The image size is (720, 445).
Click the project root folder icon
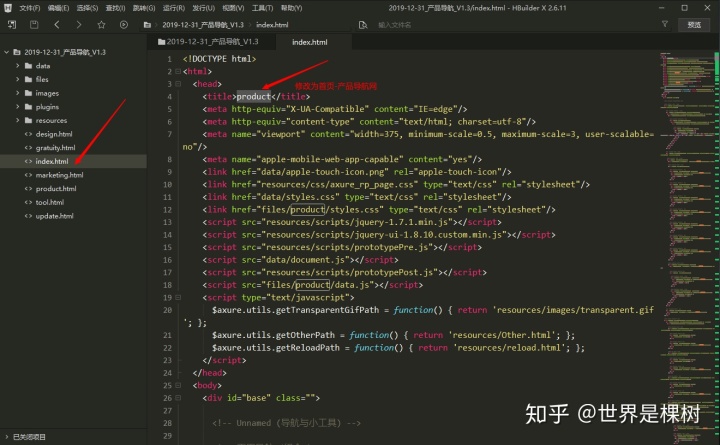17,52
